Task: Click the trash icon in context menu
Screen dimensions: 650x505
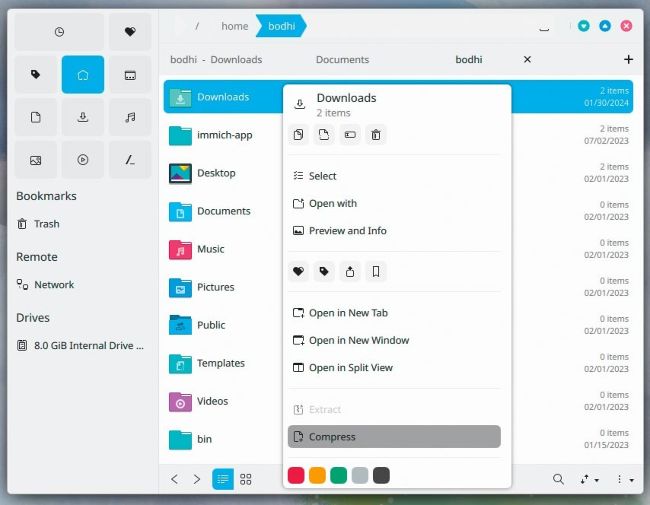Action: pos(375,135)
